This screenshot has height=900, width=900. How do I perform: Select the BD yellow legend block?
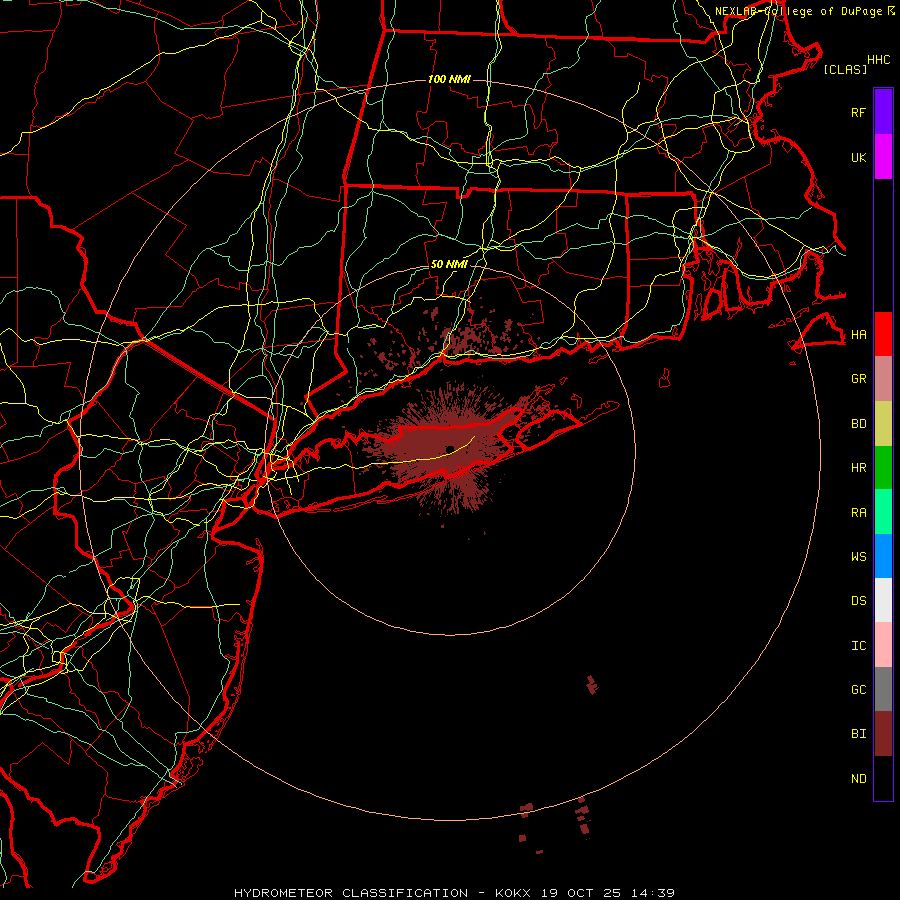coord(883,424)
